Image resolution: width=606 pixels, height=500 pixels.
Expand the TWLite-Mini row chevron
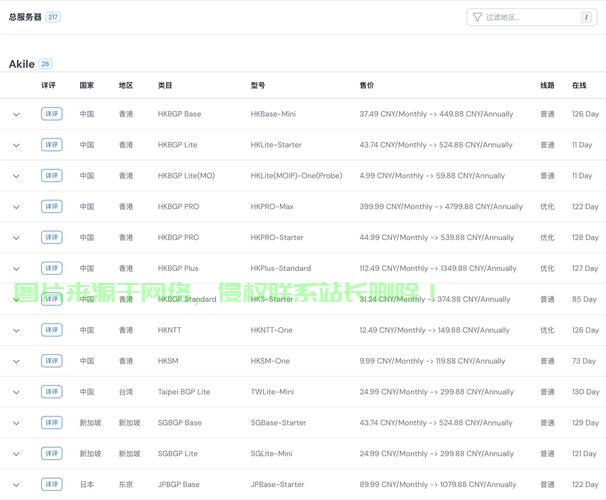coord(16,392)
